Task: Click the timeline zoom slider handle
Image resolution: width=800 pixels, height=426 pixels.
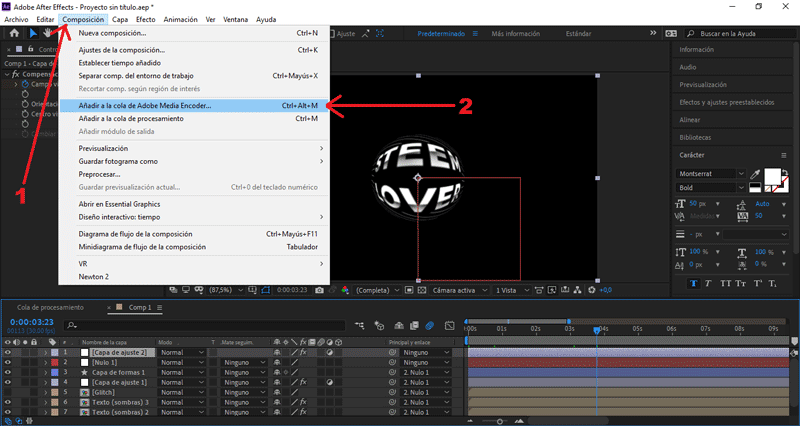Action: pyautogui.click(x=499, y=421)
